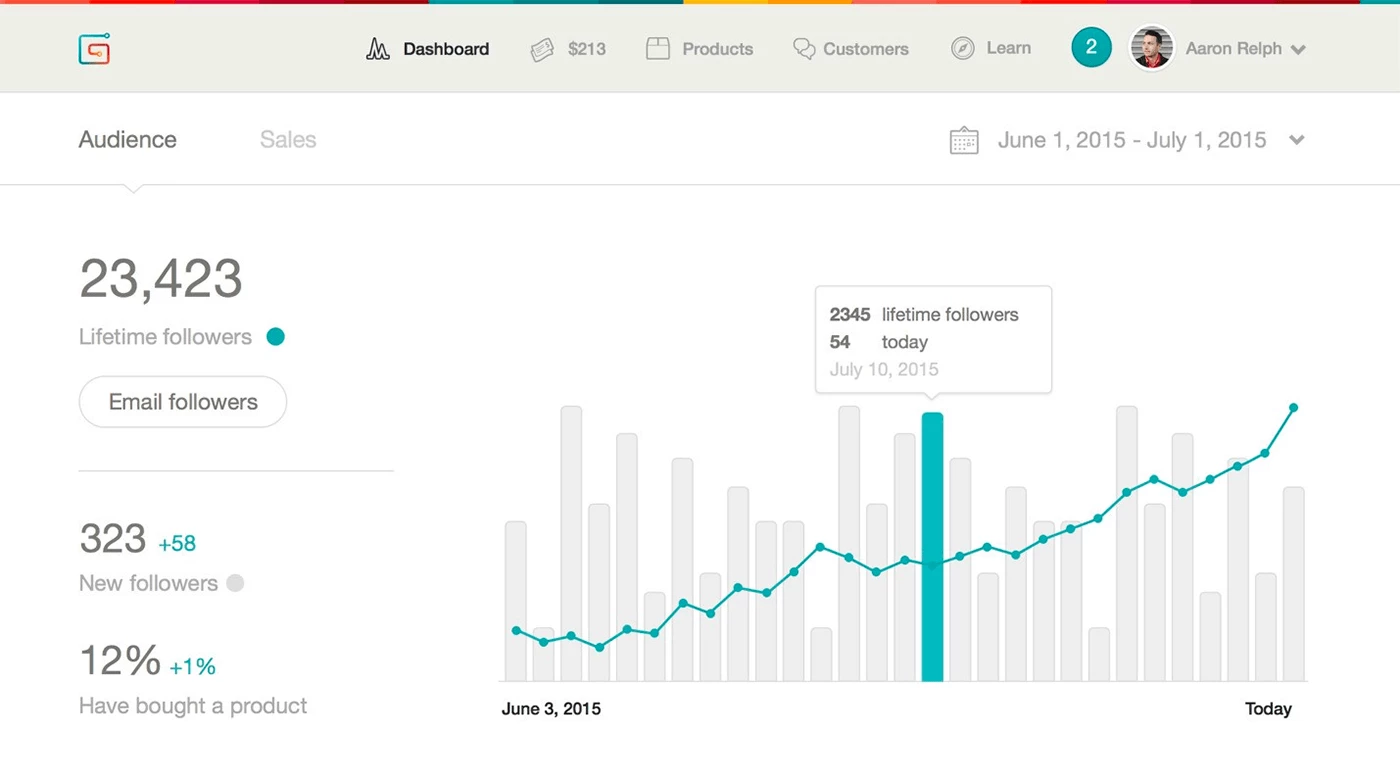Click the last data point on line chart
Viewport: 1400px width, 782px height.
pos(1293,408)
